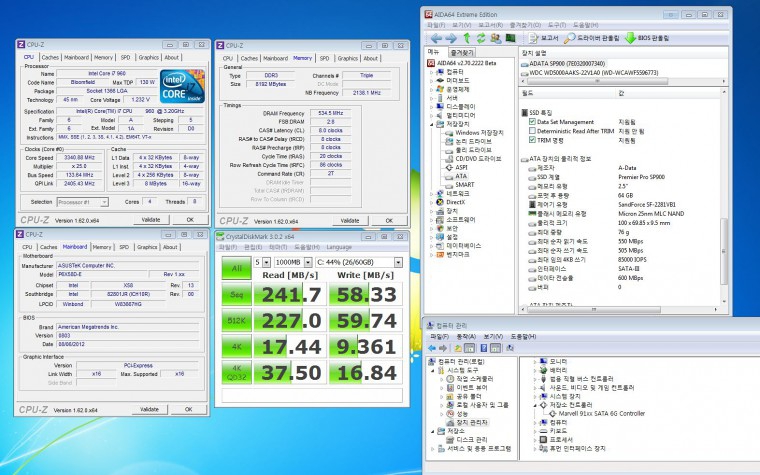This screenshot has height=475, width=760.
Task: Collapse 저장소 컨트롤러 node in device list
Action: tap(535, 405)
